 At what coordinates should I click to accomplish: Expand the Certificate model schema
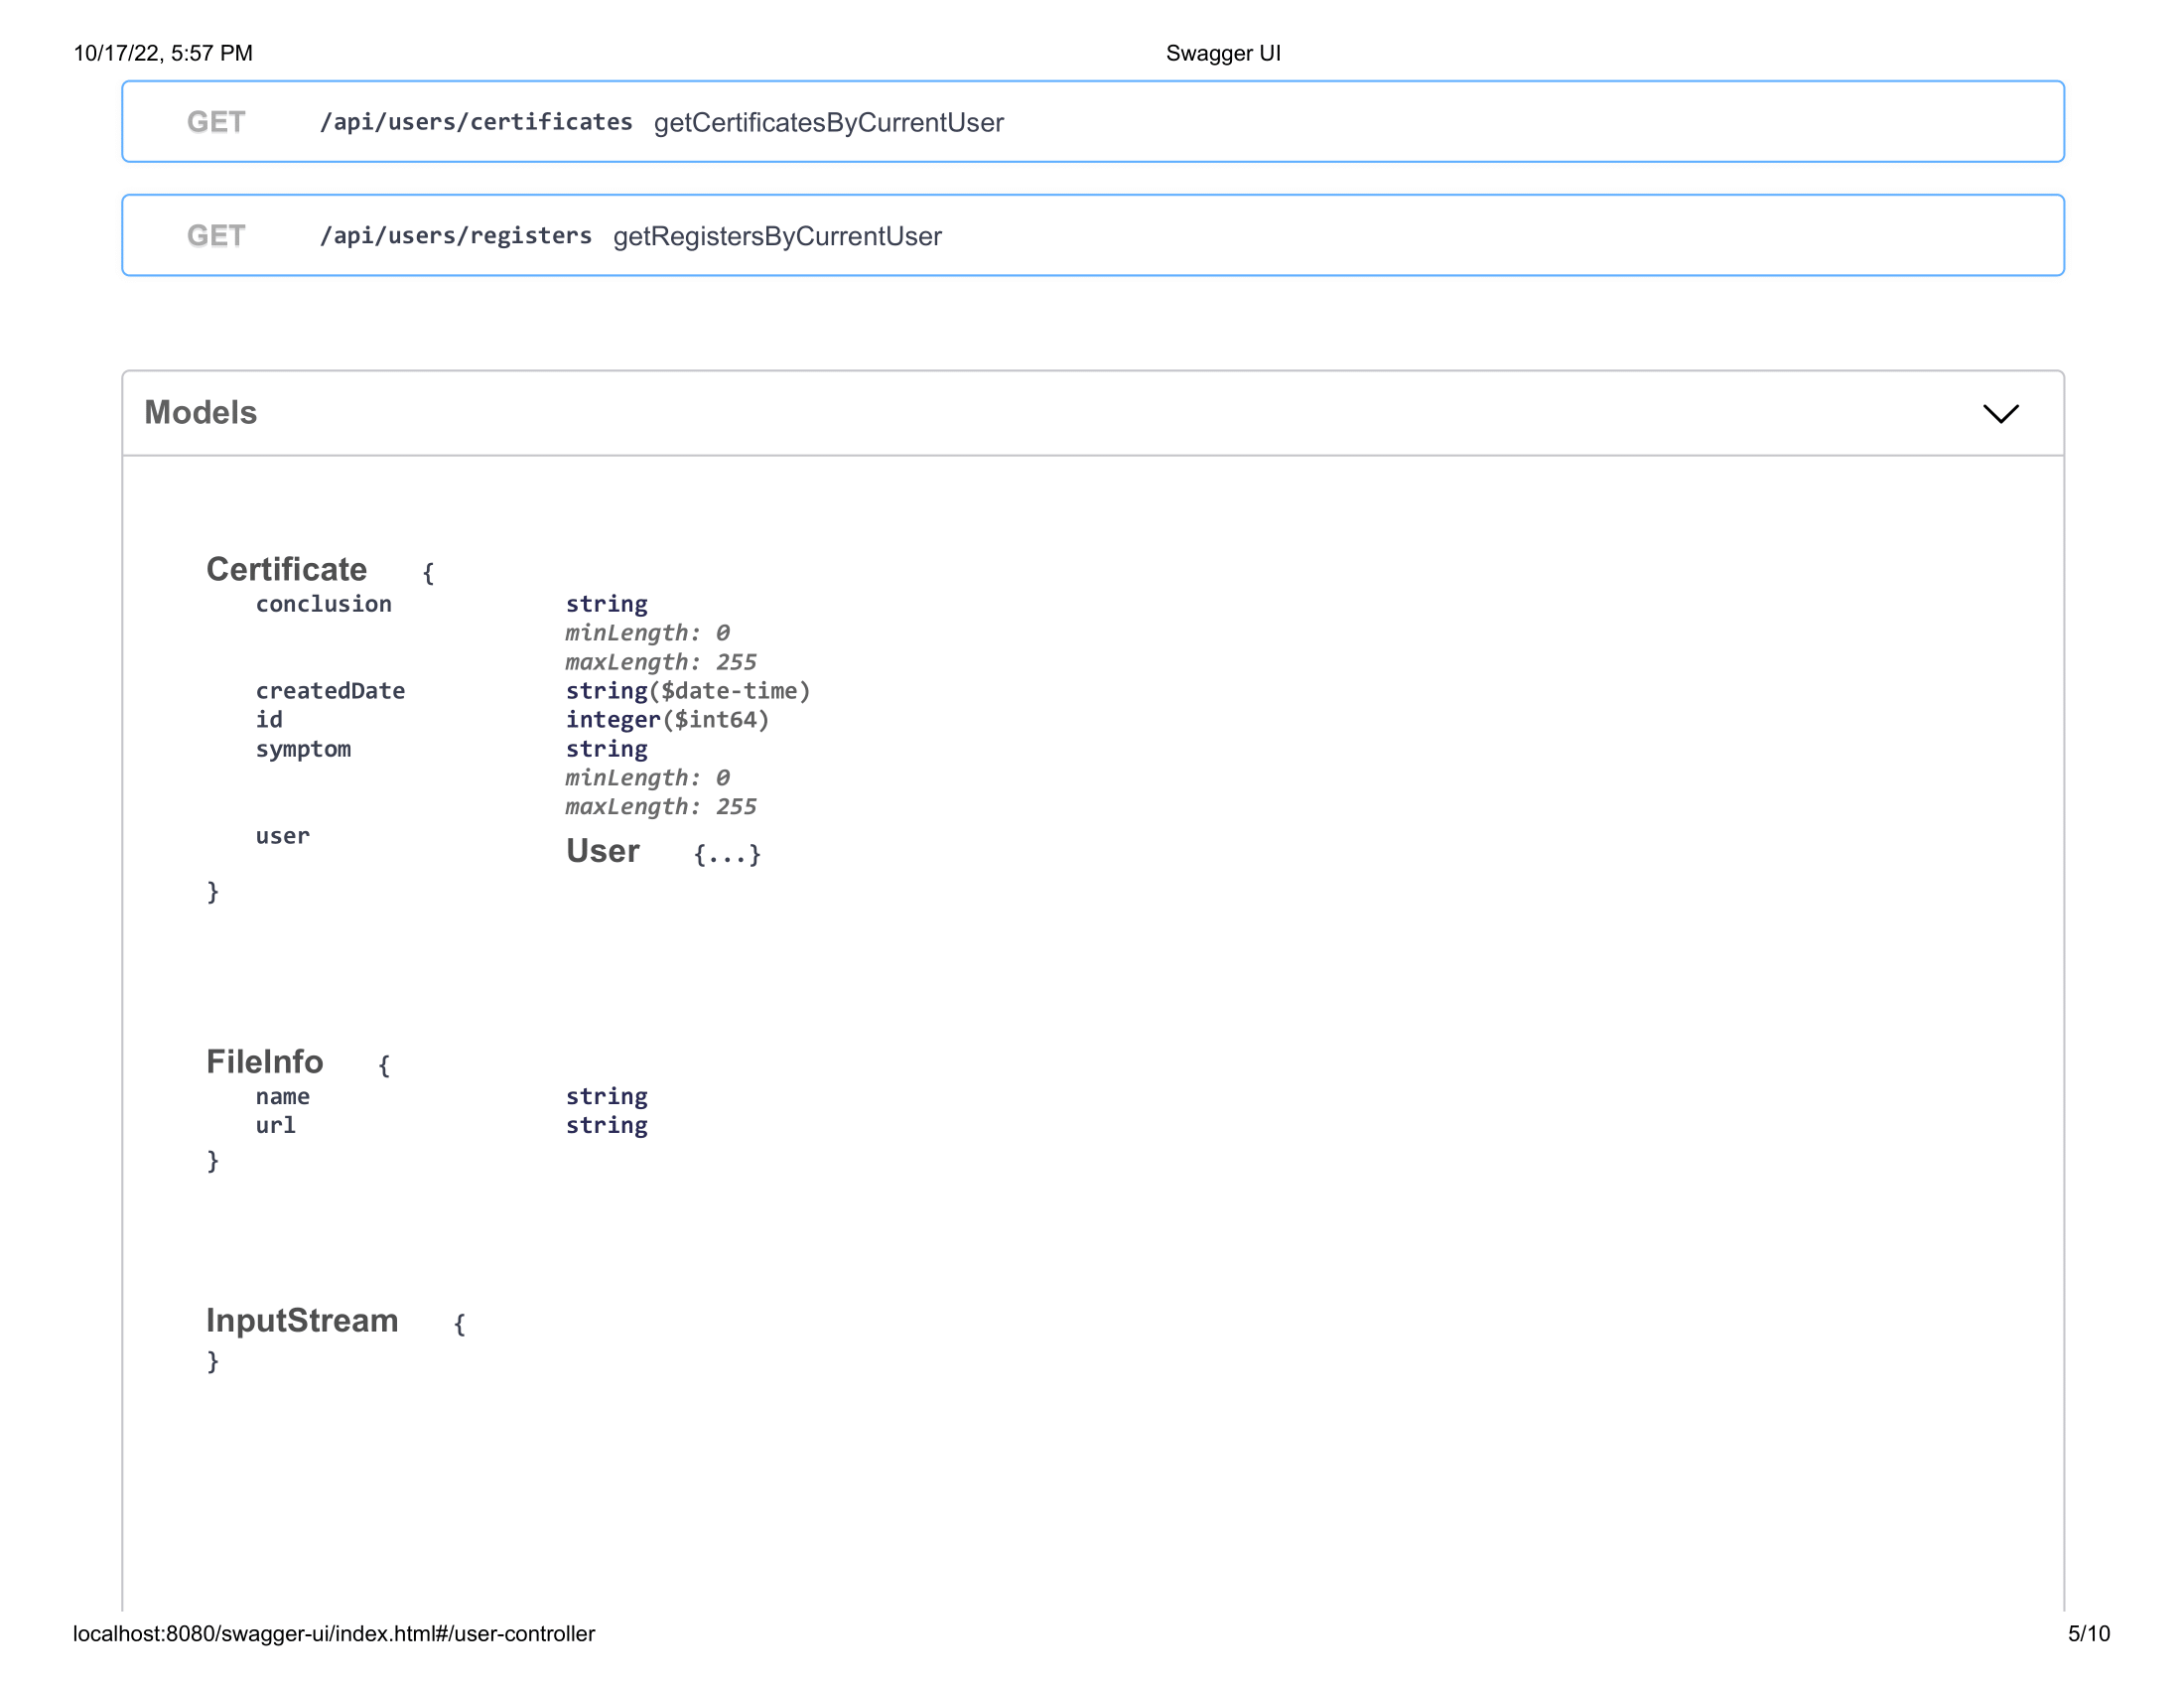point(285,568)
